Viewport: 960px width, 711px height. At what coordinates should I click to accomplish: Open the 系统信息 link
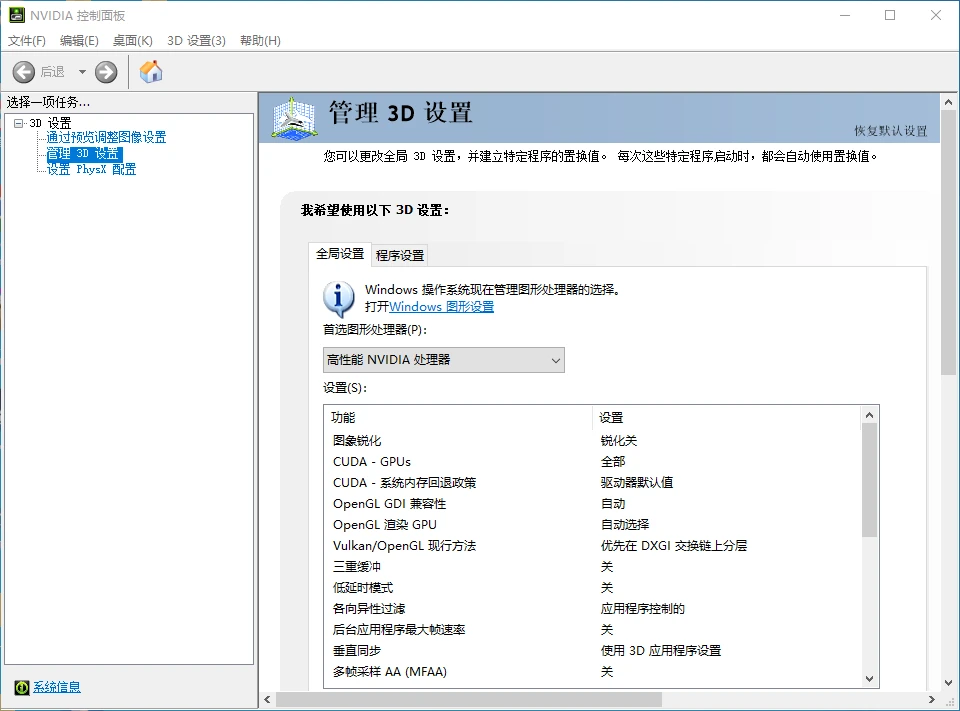57,687
